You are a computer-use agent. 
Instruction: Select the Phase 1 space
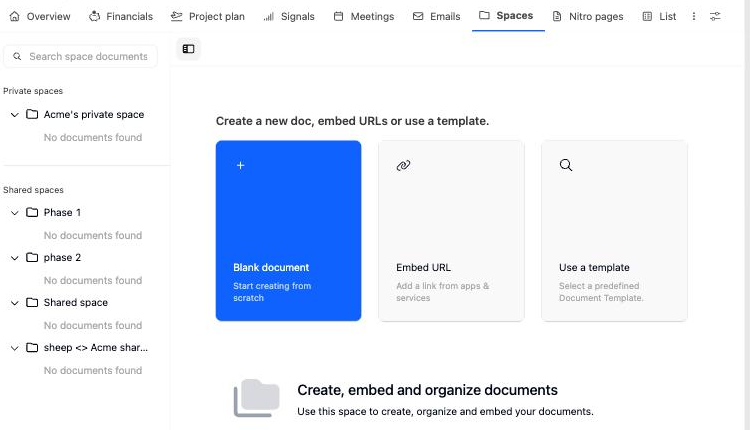coord(62,212)
